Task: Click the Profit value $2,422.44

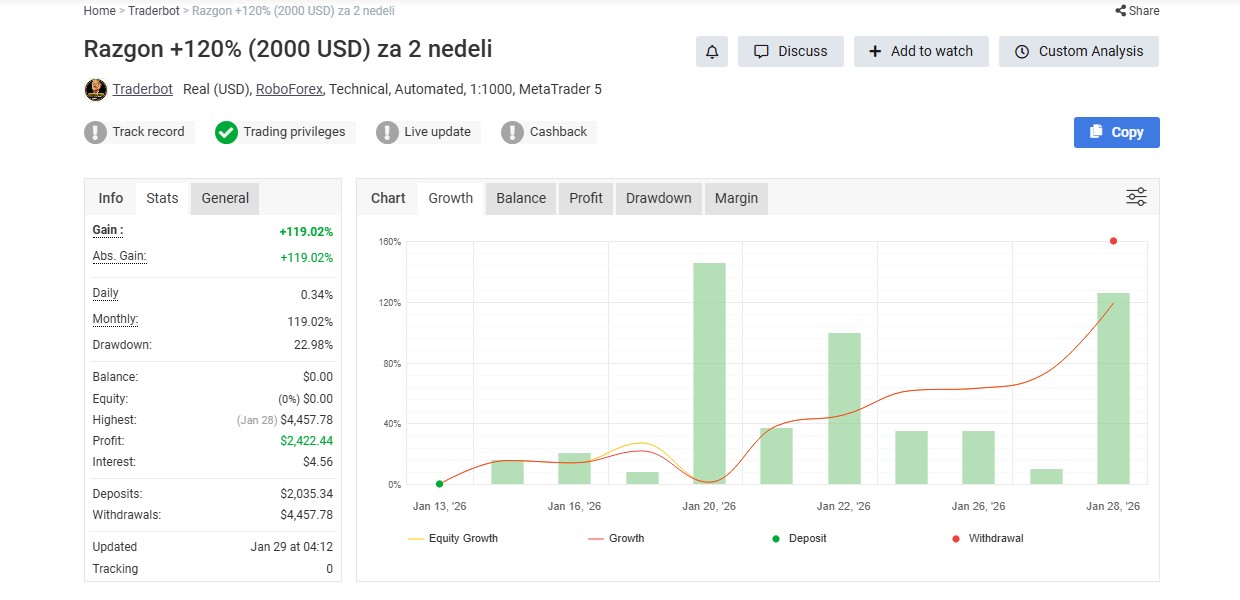Action: pyautogui.click(x=307, y=441)
